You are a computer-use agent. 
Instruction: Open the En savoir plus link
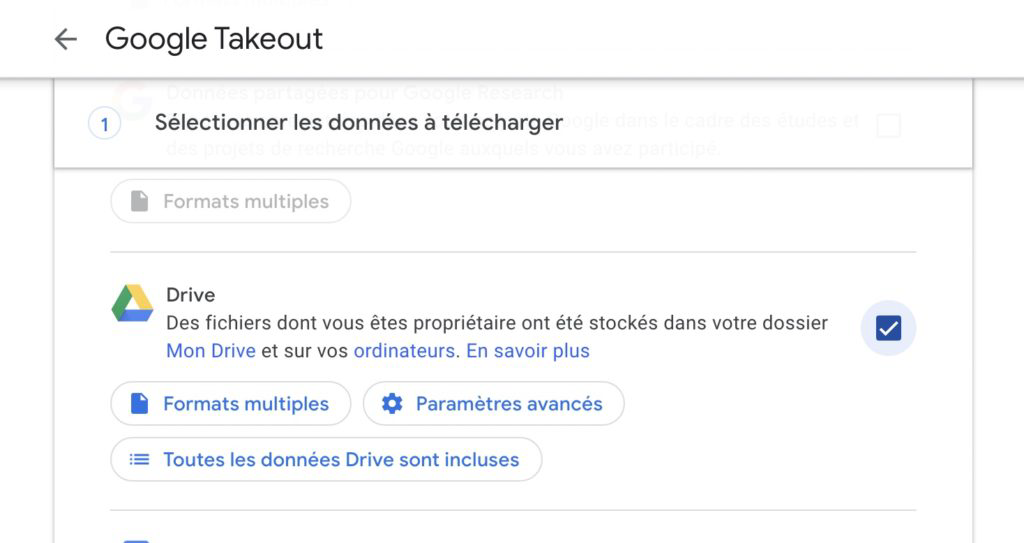click(528, 351)
